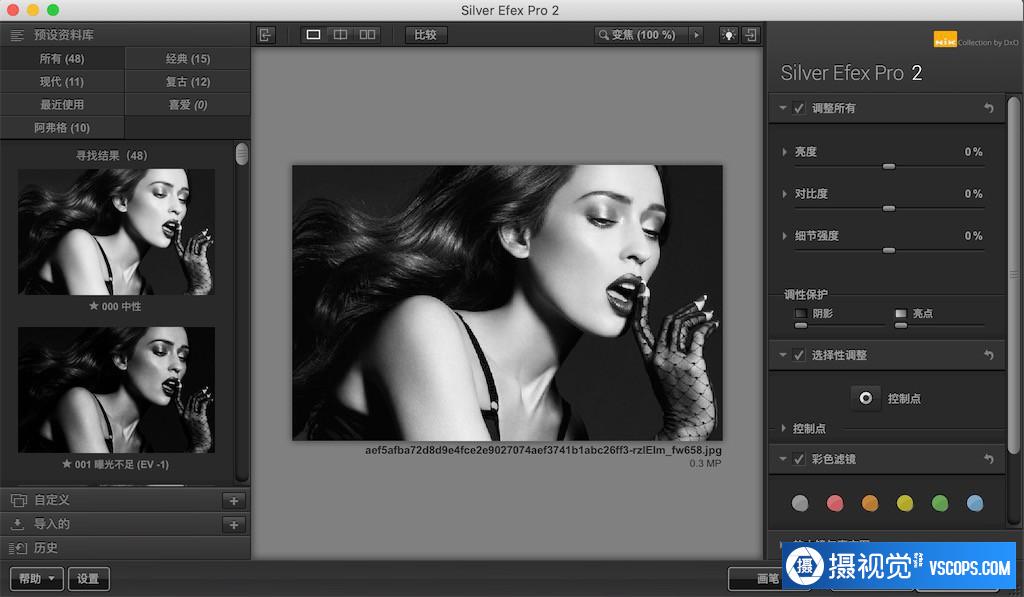Select single image view
The width and height of the screenshot is (1024, 597).
tap(313, 35)
